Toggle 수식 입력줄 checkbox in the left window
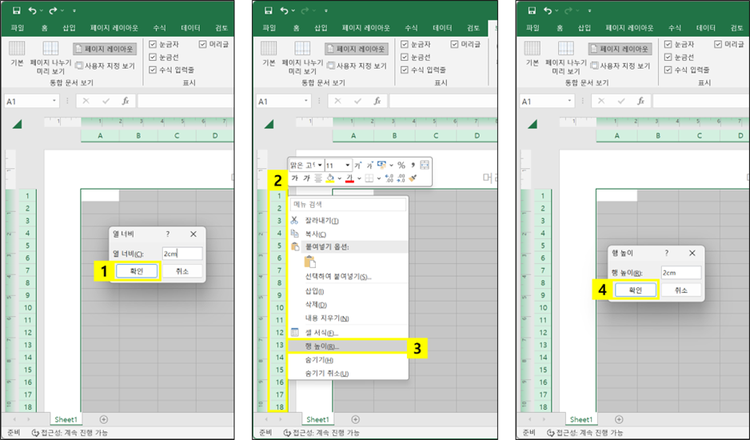750x440 pixels. (x=153, y=70)
